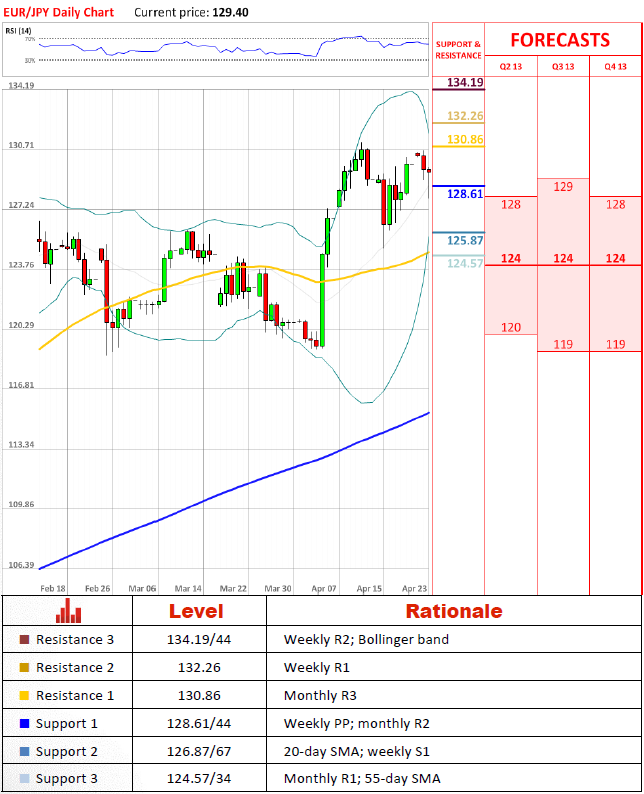Viewport: 644px width, 794px height.
Task: Click the Q2 13 forecast low 120
Action: (510, 328)
